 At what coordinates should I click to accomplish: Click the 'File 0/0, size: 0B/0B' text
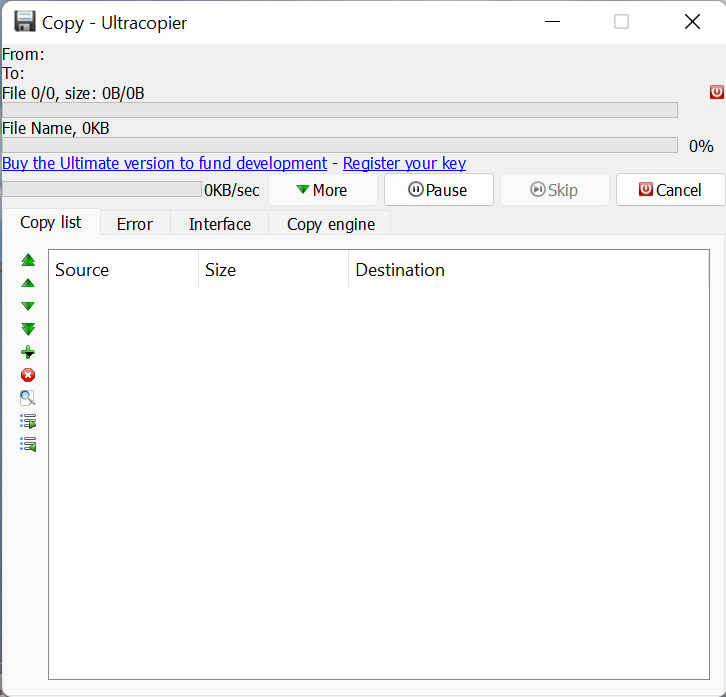pos(73,93)
